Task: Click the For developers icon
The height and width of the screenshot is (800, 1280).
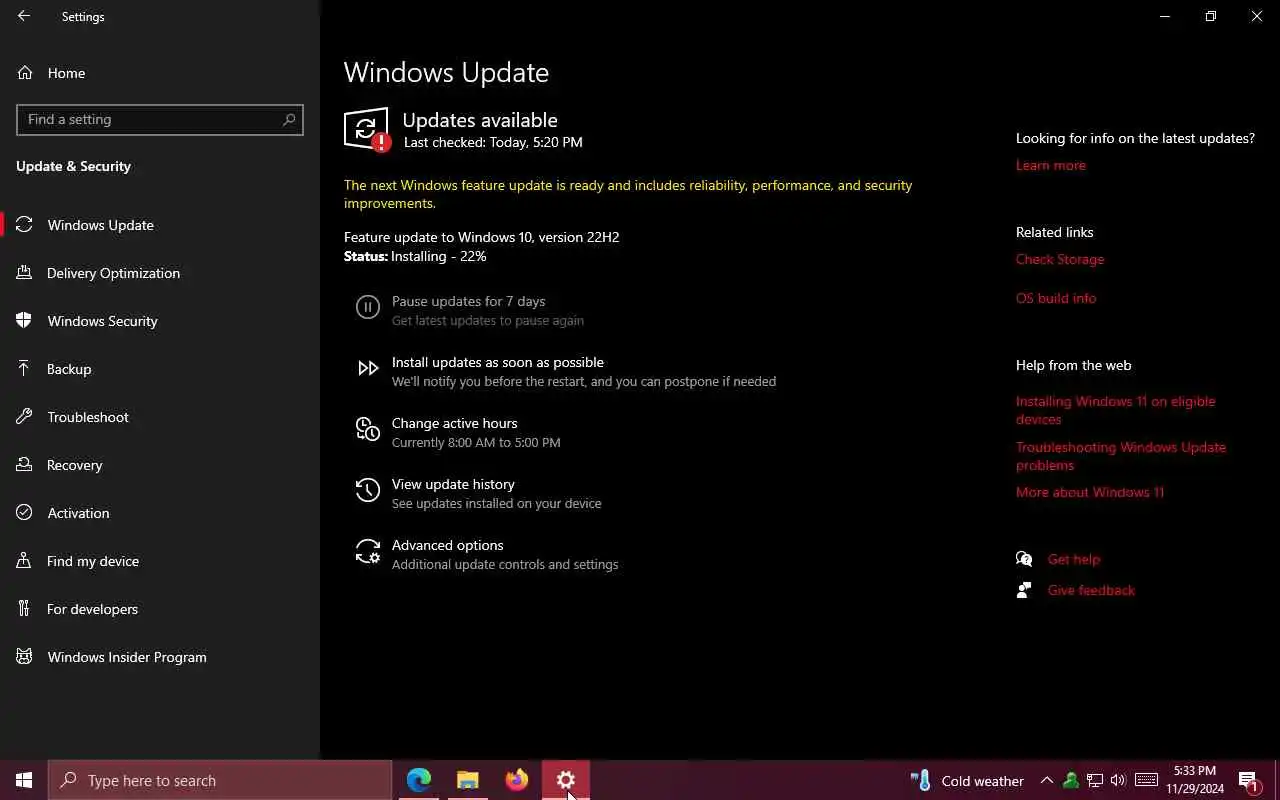Action: click(x=25, y=609)
